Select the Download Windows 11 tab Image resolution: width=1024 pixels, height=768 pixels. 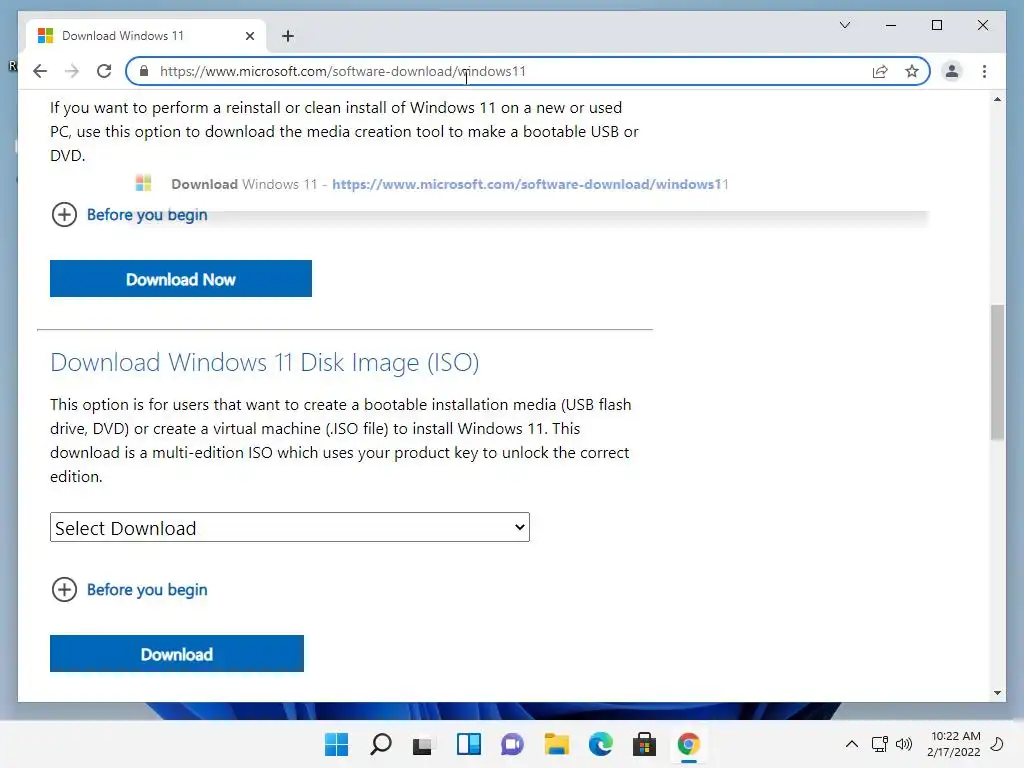click(146, 36)
